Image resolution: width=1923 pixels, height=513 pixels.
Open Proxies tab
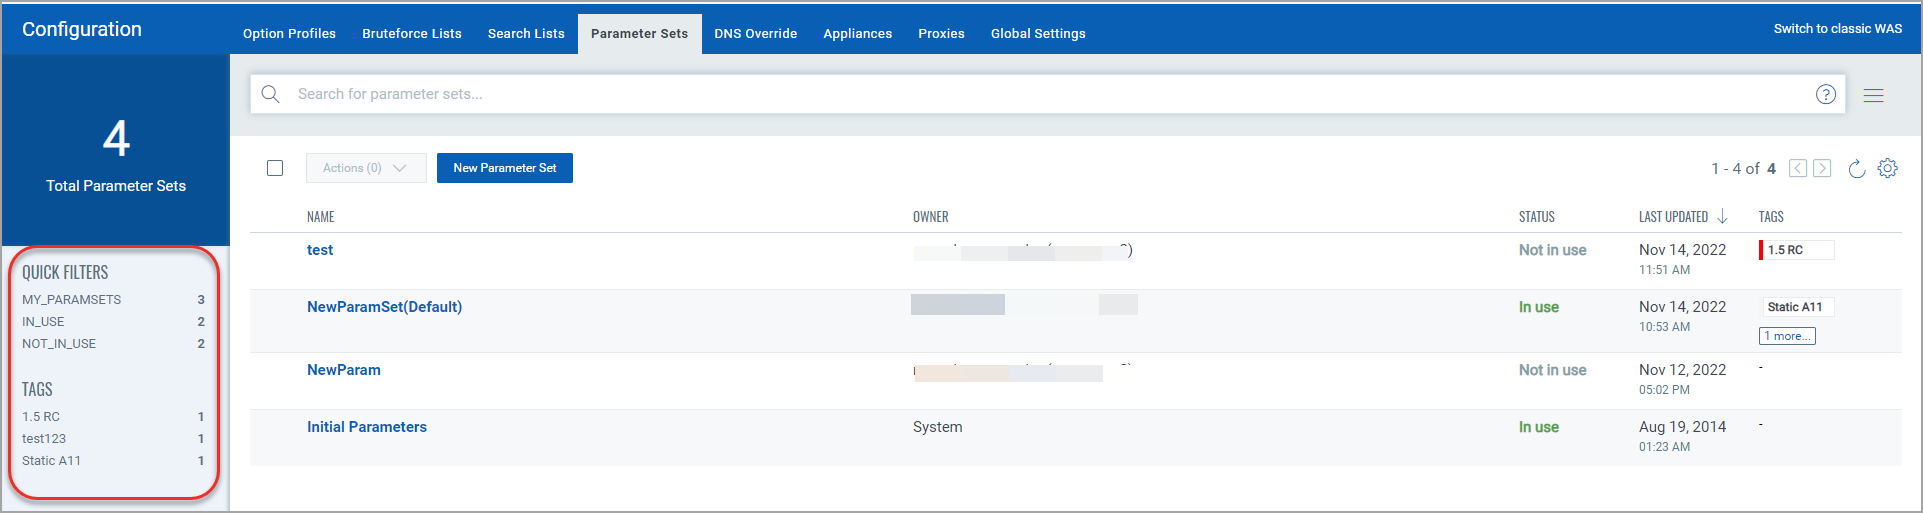pos(942,33)
